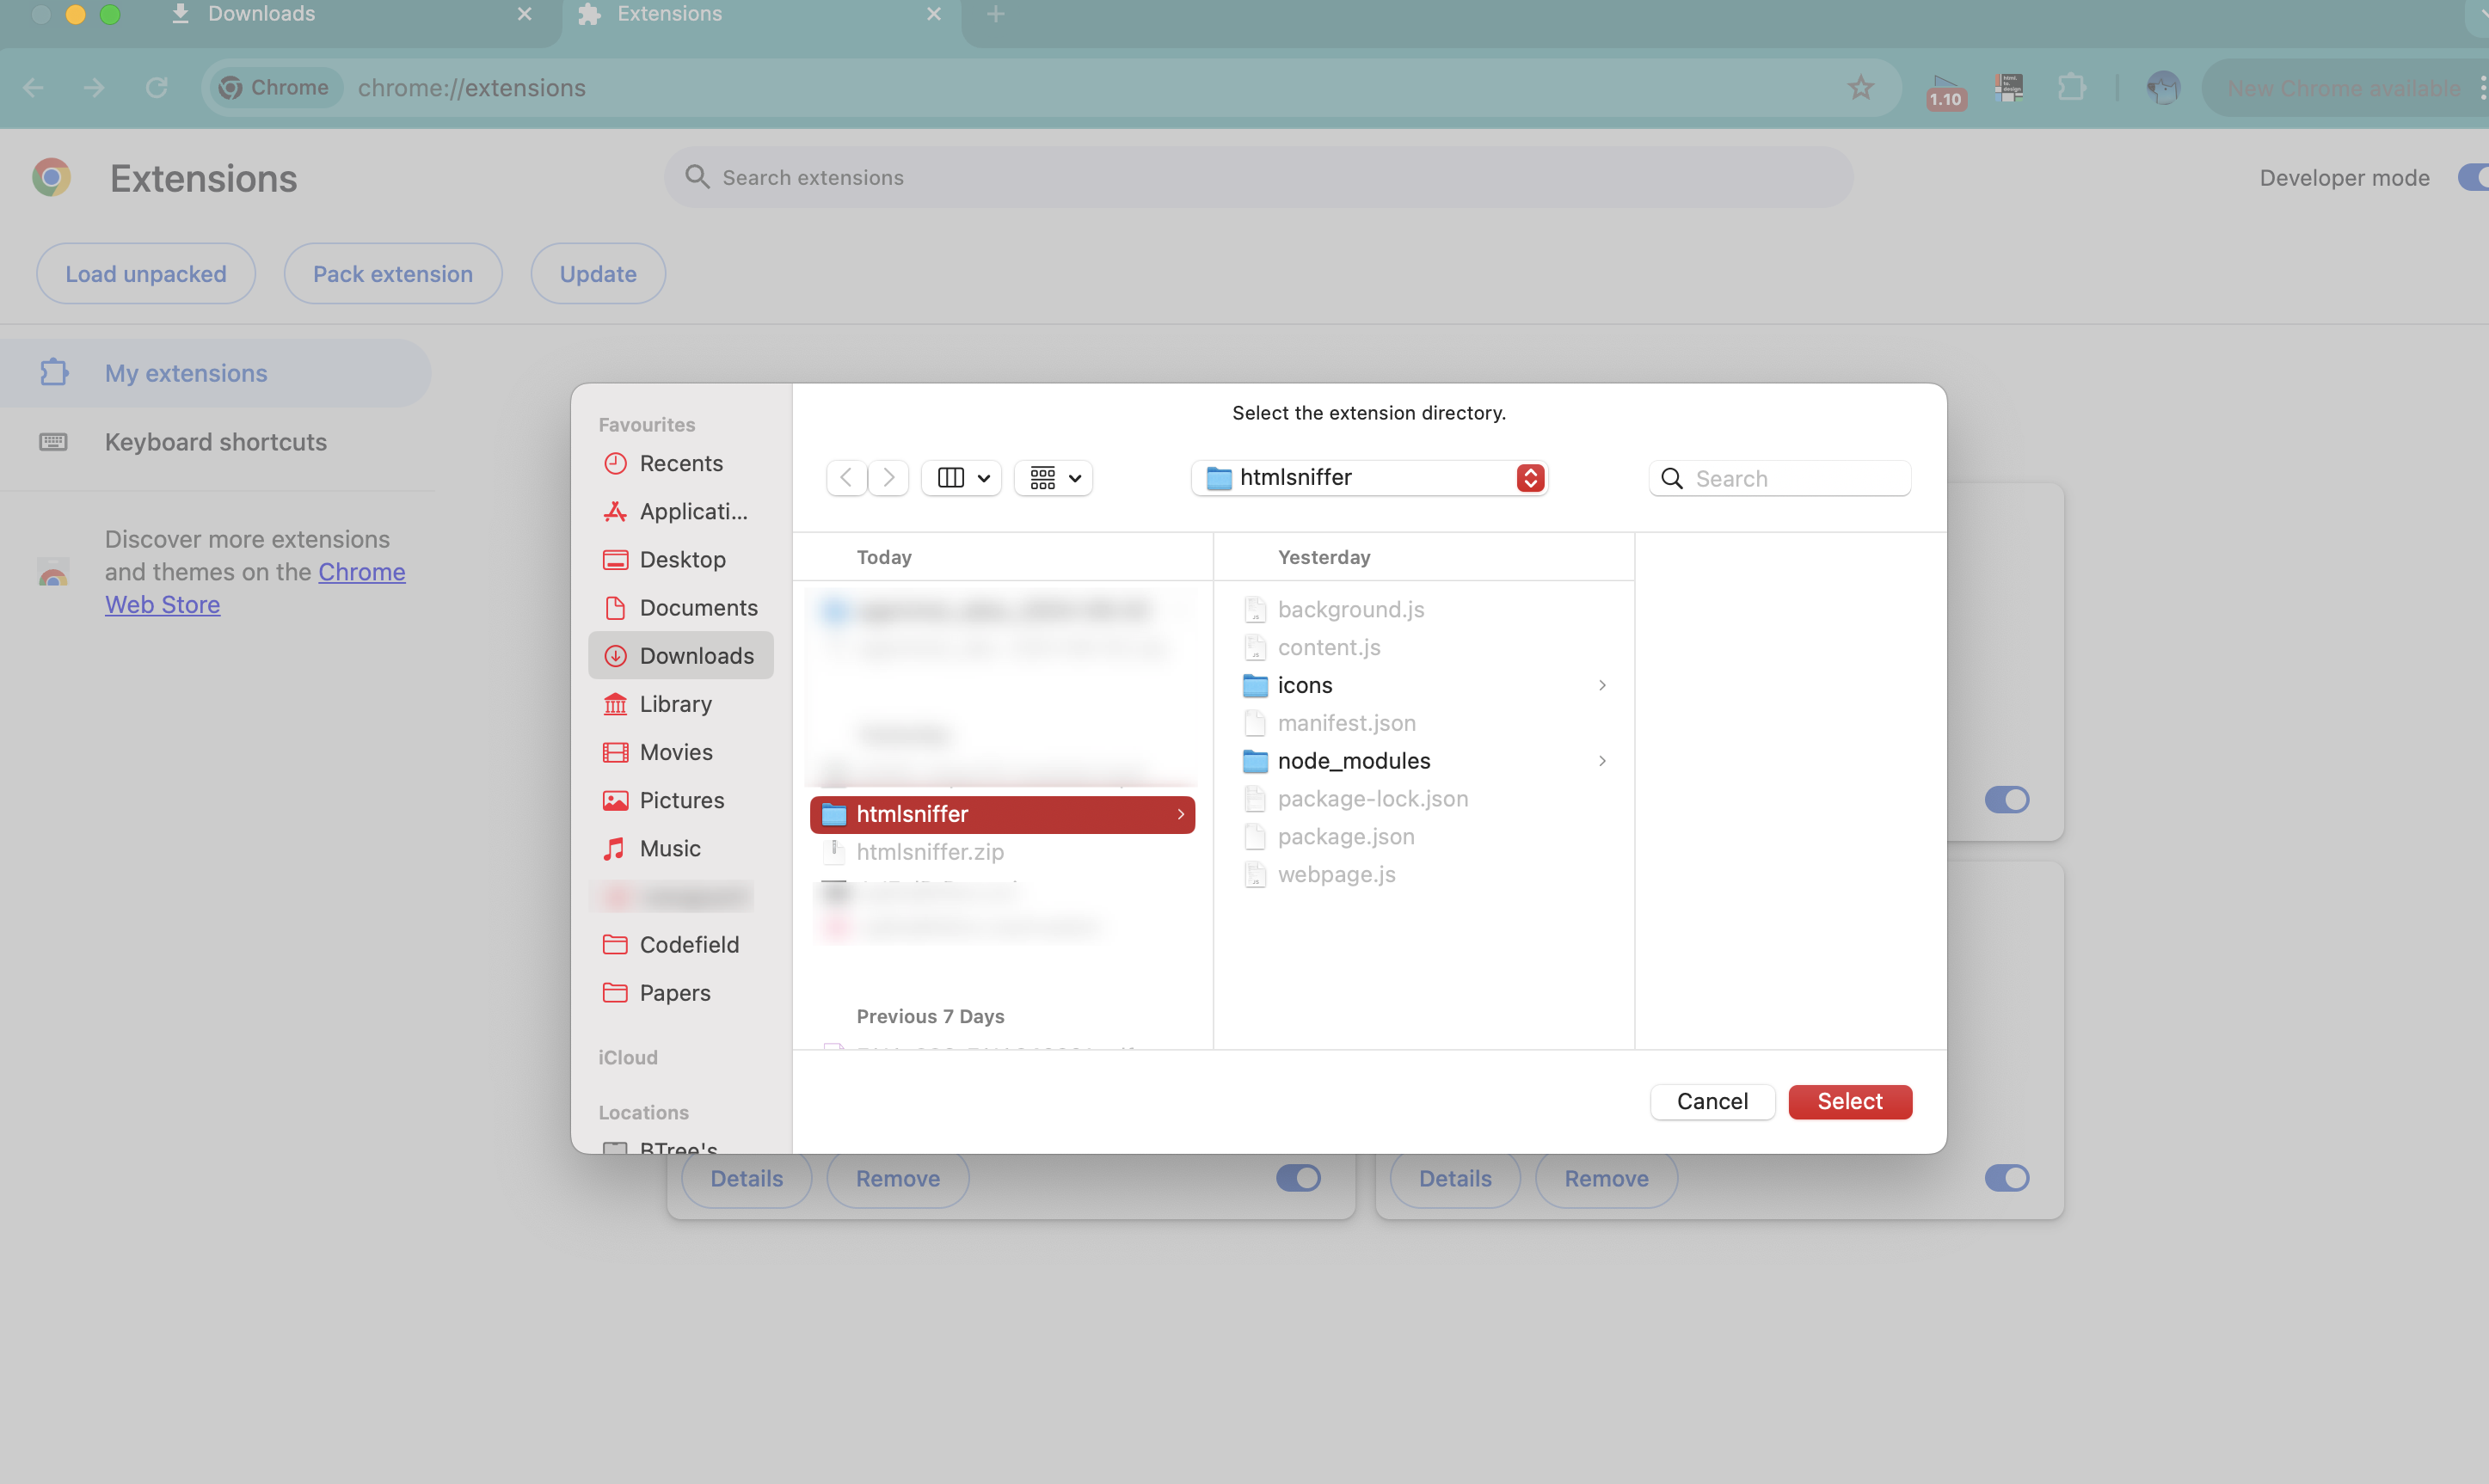Cancel the directory selection dialog
Image resolution: width=2489 pixels, height=1484 pixels.
1711,1101
